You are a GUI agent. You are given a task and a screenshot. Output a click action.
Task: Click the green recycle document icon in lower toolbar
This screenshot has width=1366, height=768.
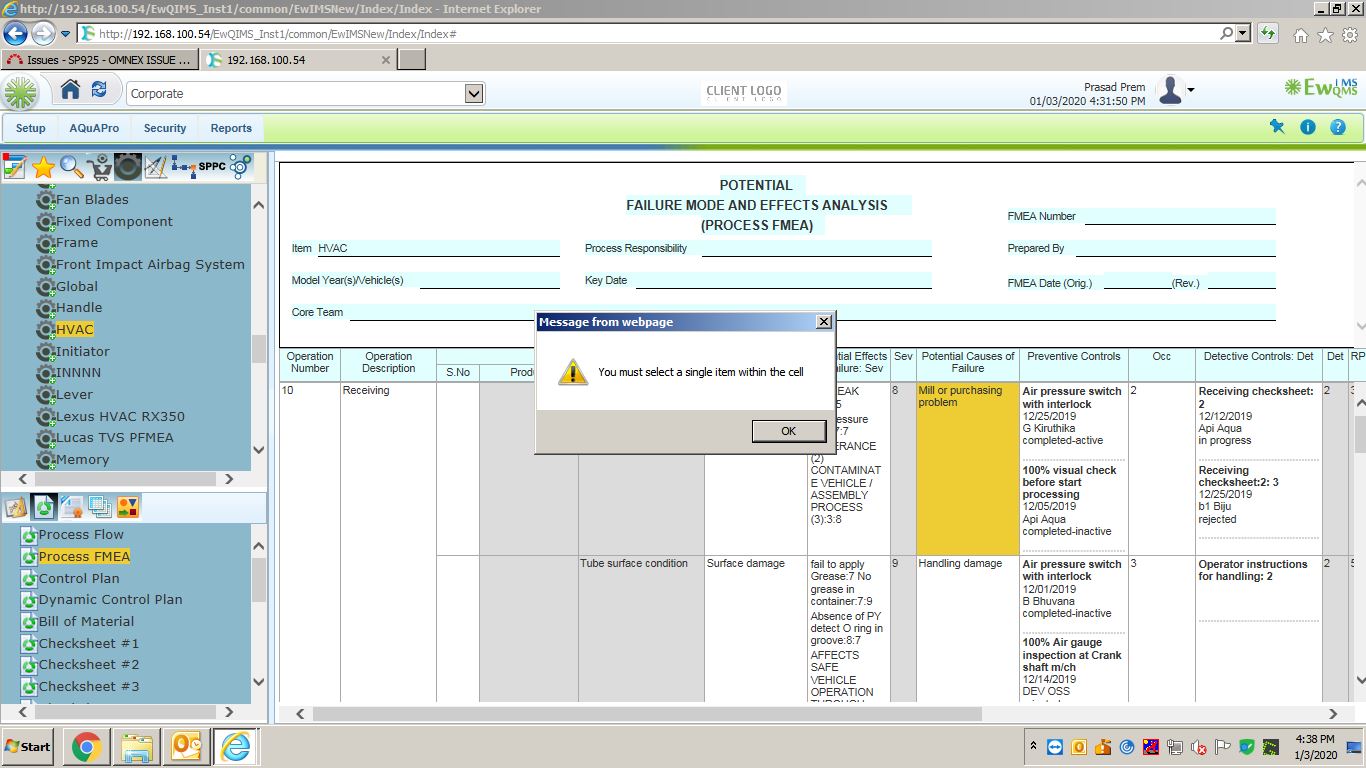pos(44,507)
